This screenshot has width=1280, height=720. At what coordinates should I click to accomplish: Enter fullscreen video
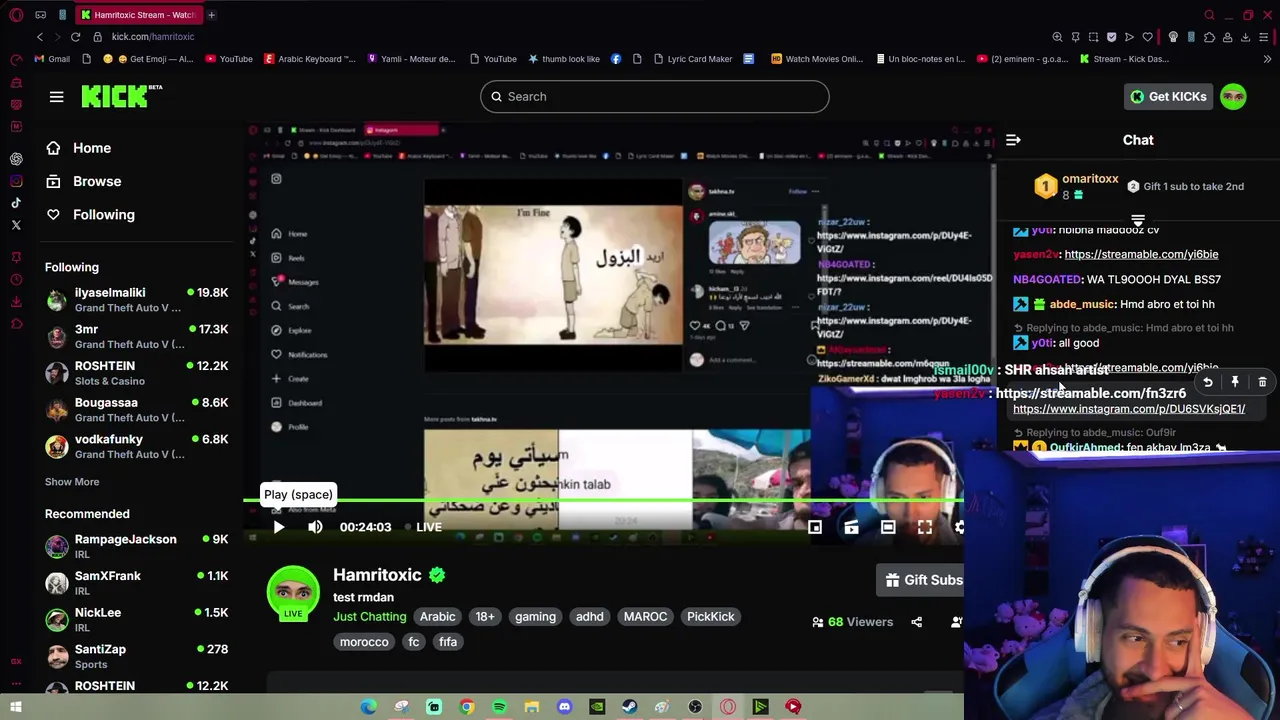pos(925,527)
